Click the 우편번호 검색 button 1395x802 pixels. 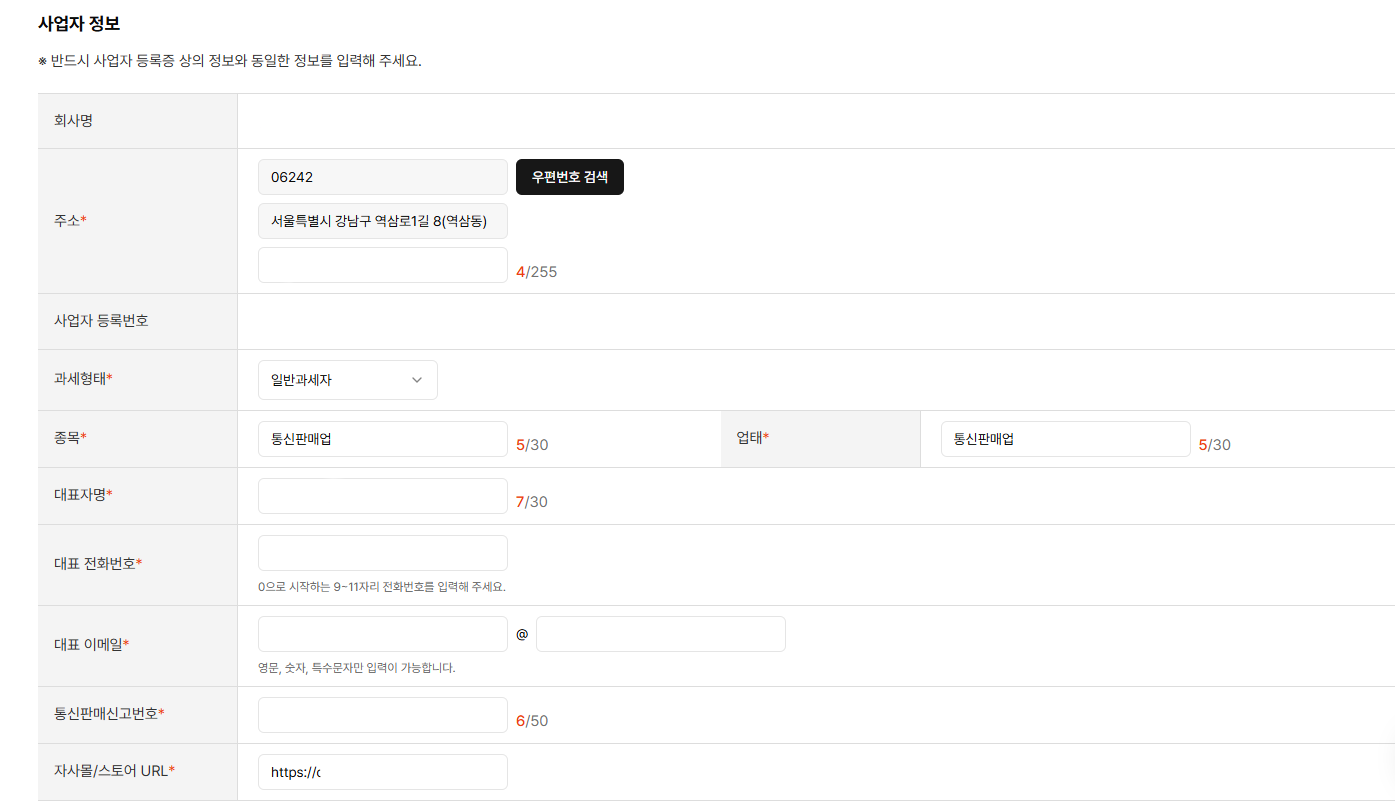click(569, 177)
